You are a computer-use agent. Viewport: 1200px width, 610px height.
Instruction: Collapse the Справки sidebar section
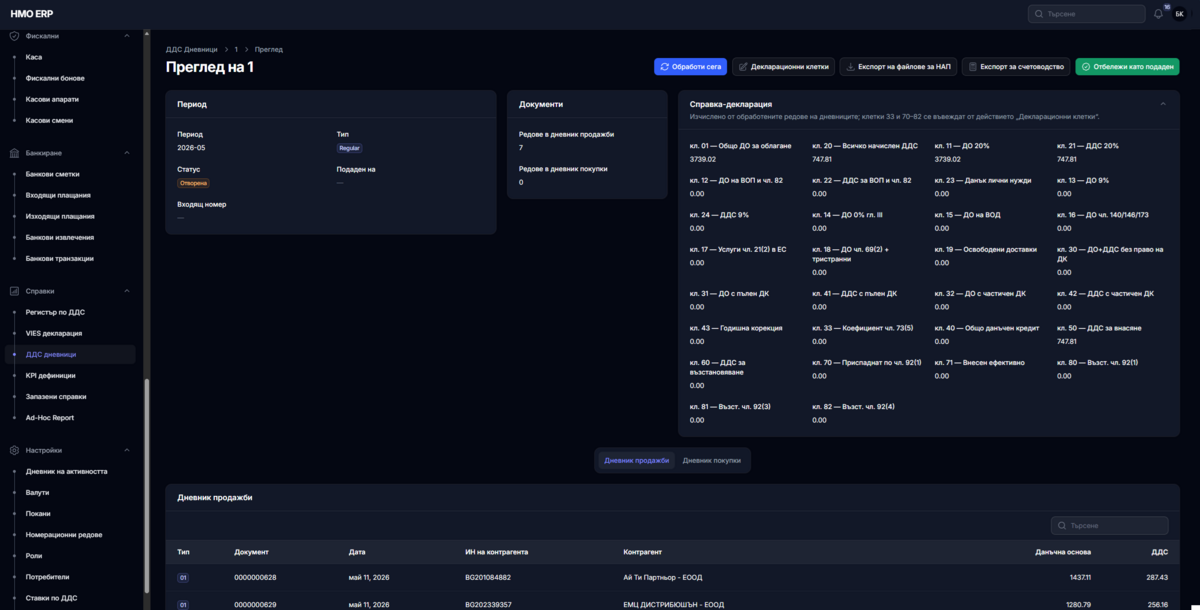pos(127,291)
